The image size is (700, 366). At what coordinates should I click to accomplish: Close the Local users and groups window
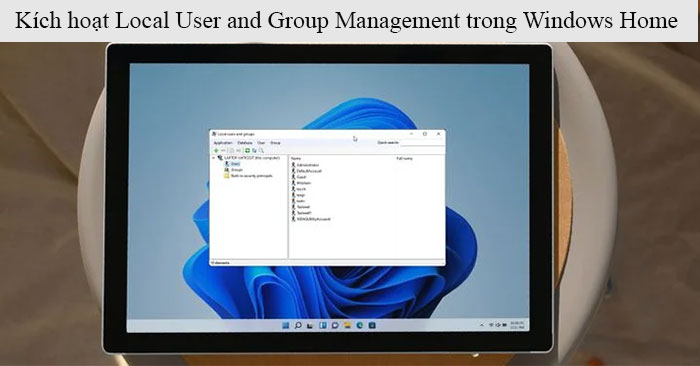tap(439, 134)
